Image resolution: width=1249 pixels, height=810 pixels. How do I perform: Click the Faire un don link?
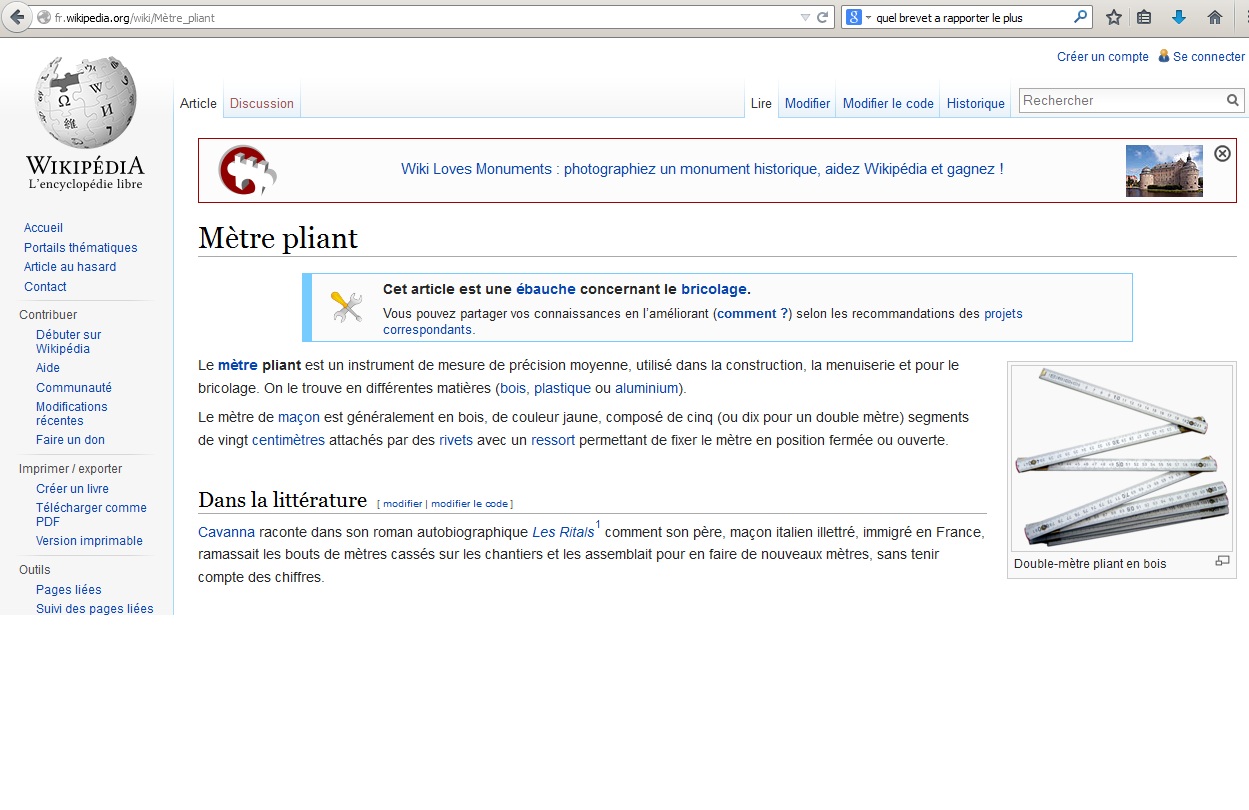point(70,440)
